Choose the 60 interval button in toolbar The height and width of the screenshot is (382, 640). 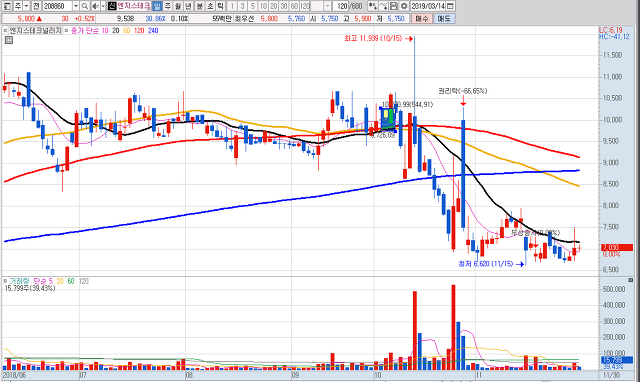[294, 6]
